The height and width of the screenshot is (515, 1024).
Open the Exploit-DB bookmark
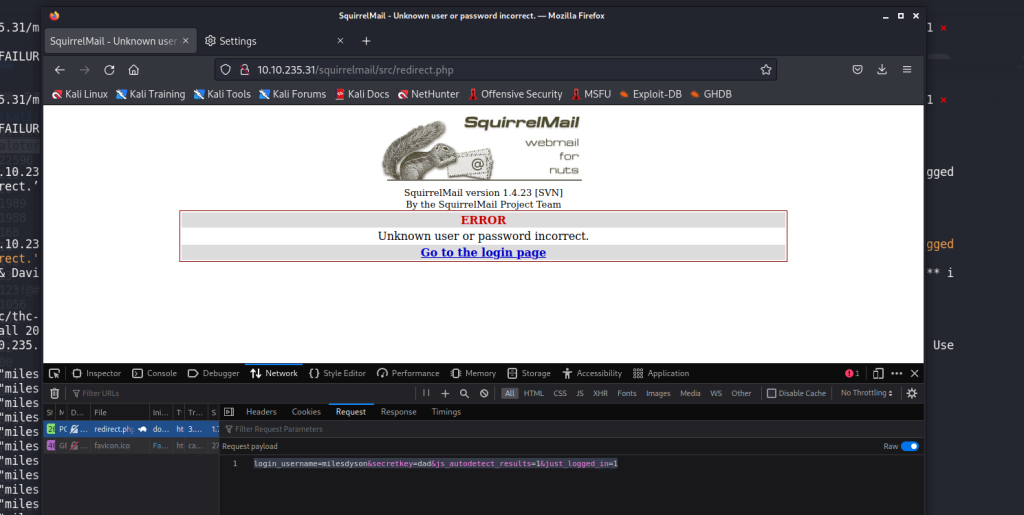click(x=650, y=94)
